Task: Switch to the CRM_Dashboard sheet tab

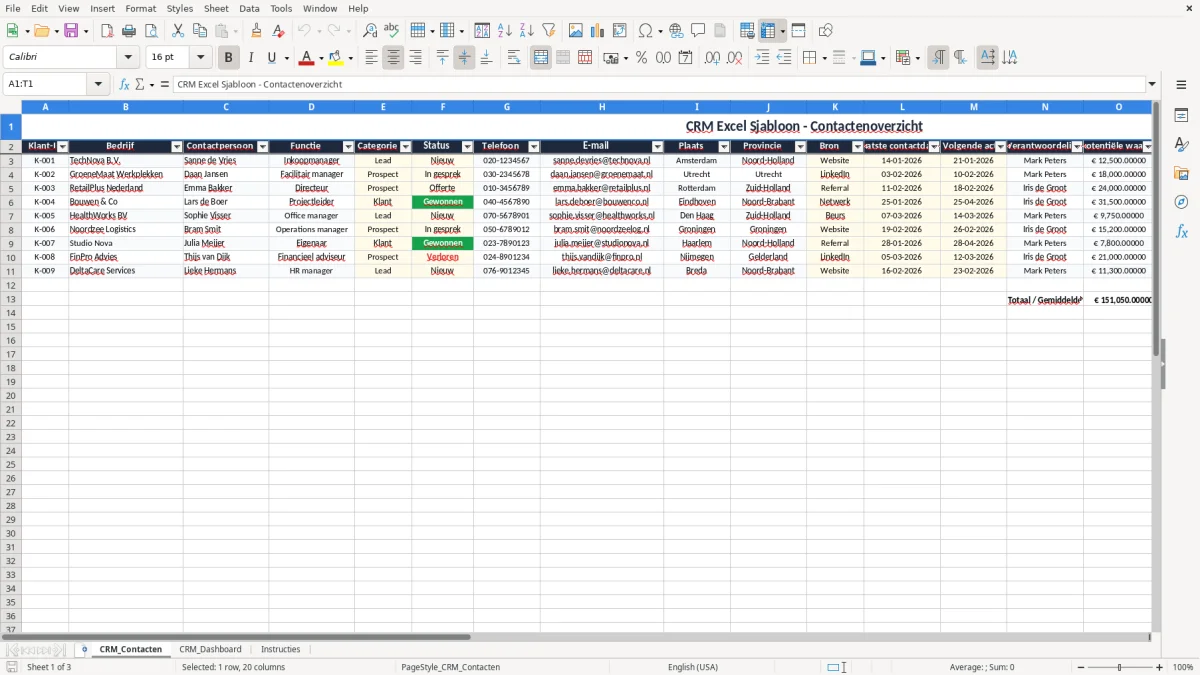Action: pyautogui.click(x=210, y=649)
